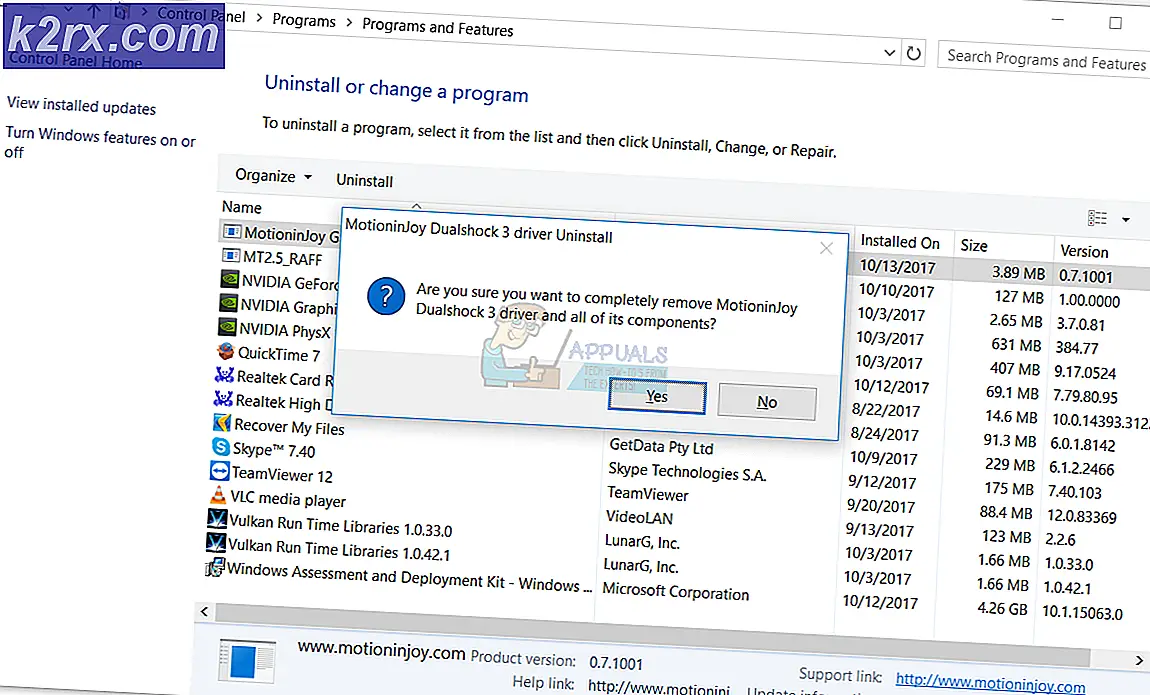Image resolution: width=1150 pixels, height=695 pixels.
Task: Click the Realtek Card Reader icon
Action: (224, 375)
